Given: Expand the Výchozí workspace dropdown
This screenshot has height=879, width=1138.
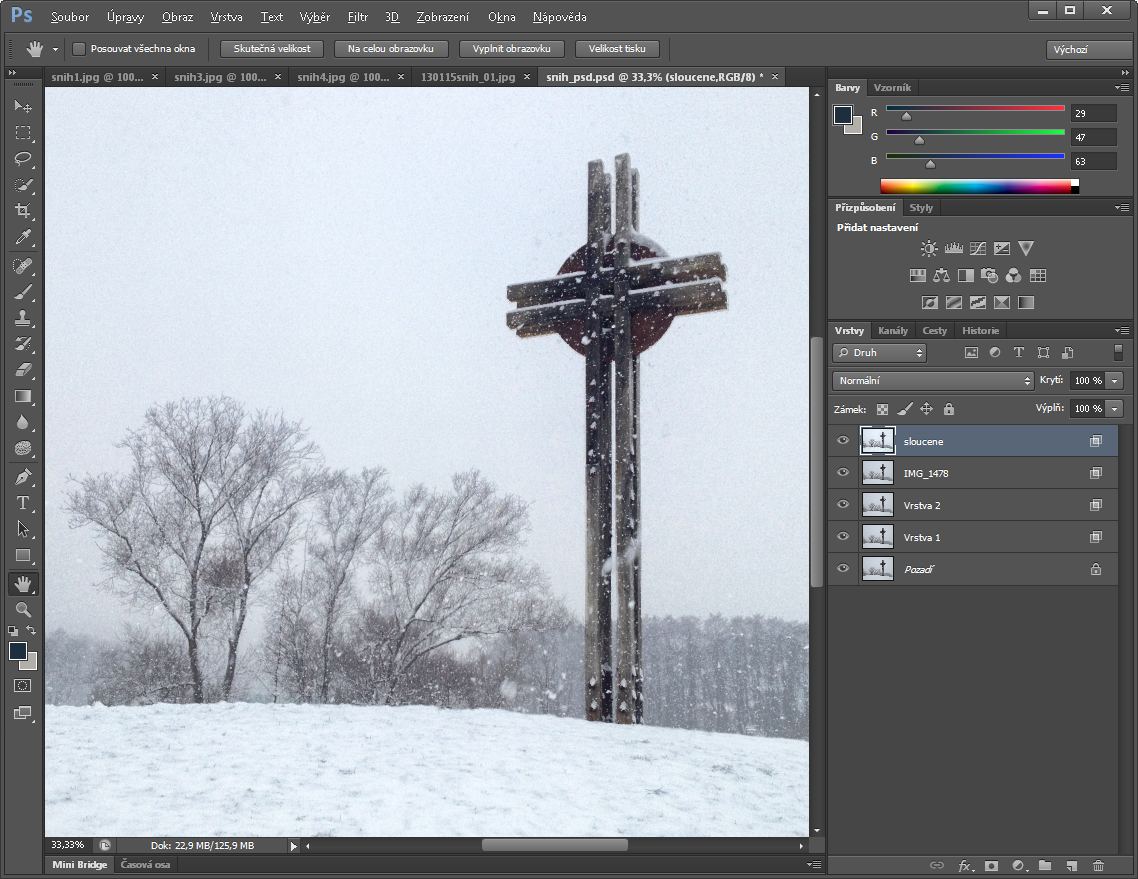Looking at the screenshot, I should 1088,49.
